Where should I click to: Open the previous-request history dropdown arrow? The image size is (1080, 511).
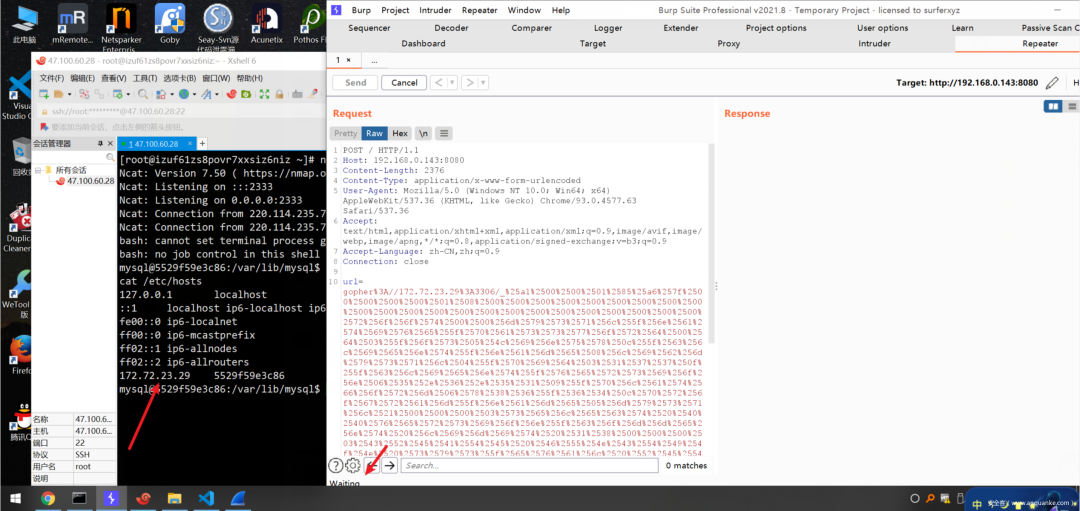point(452,83)
